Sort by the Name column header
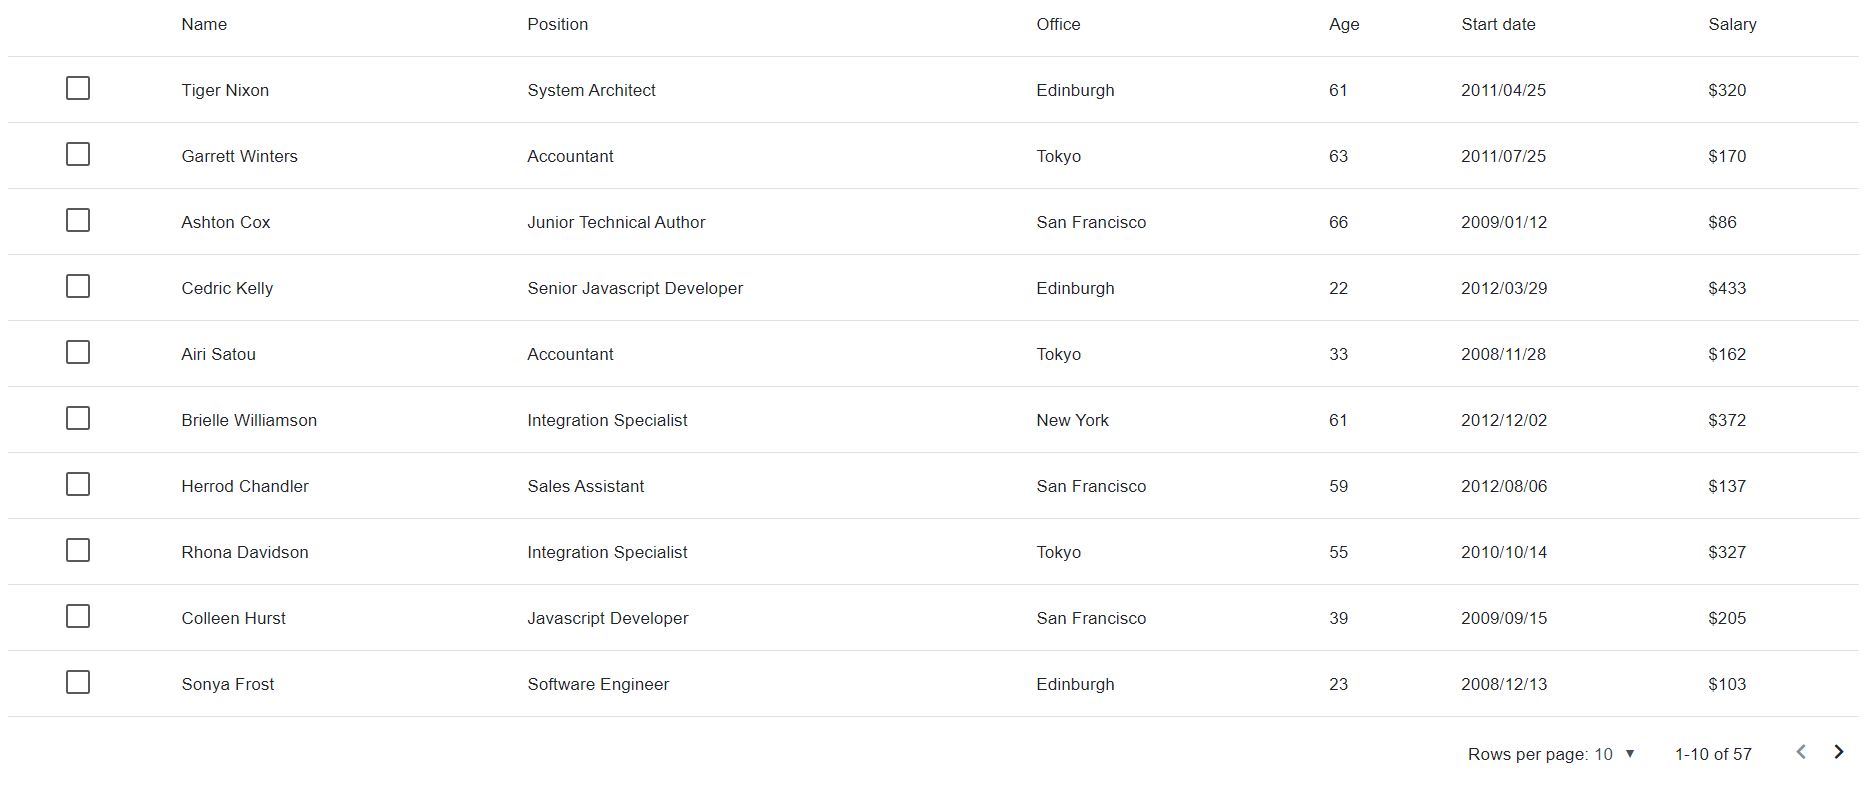This screenshot has height=788, width=1864. (x=204, y=24)
